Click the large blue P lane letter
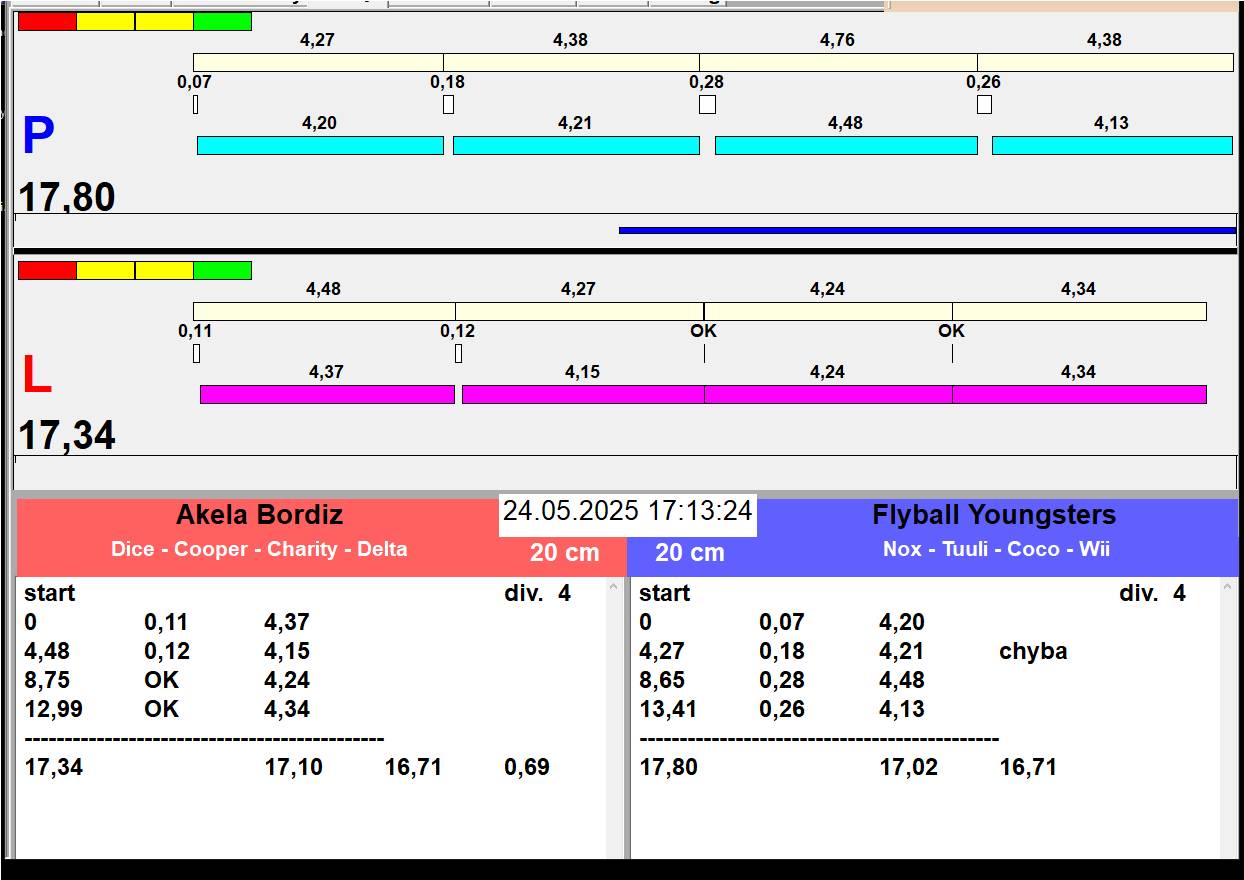 [38, 136]
